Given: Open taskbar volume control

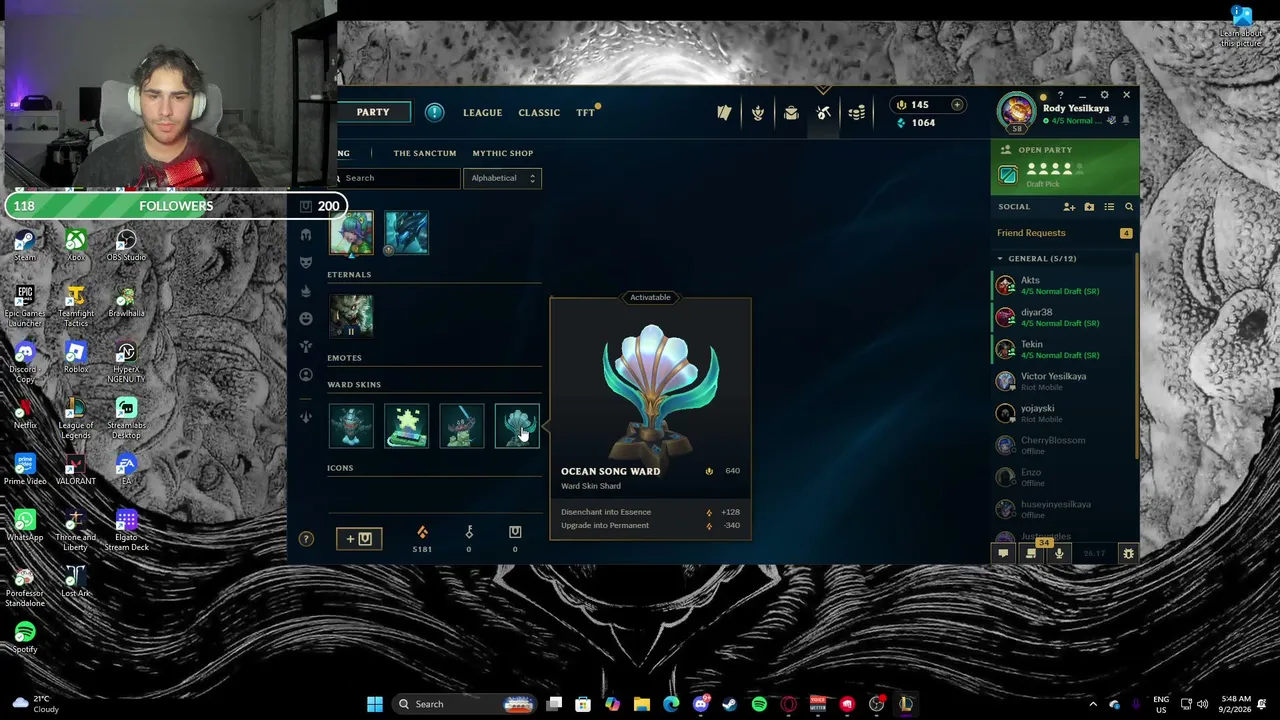Looking at the screenshot, I should point(1202,704).
